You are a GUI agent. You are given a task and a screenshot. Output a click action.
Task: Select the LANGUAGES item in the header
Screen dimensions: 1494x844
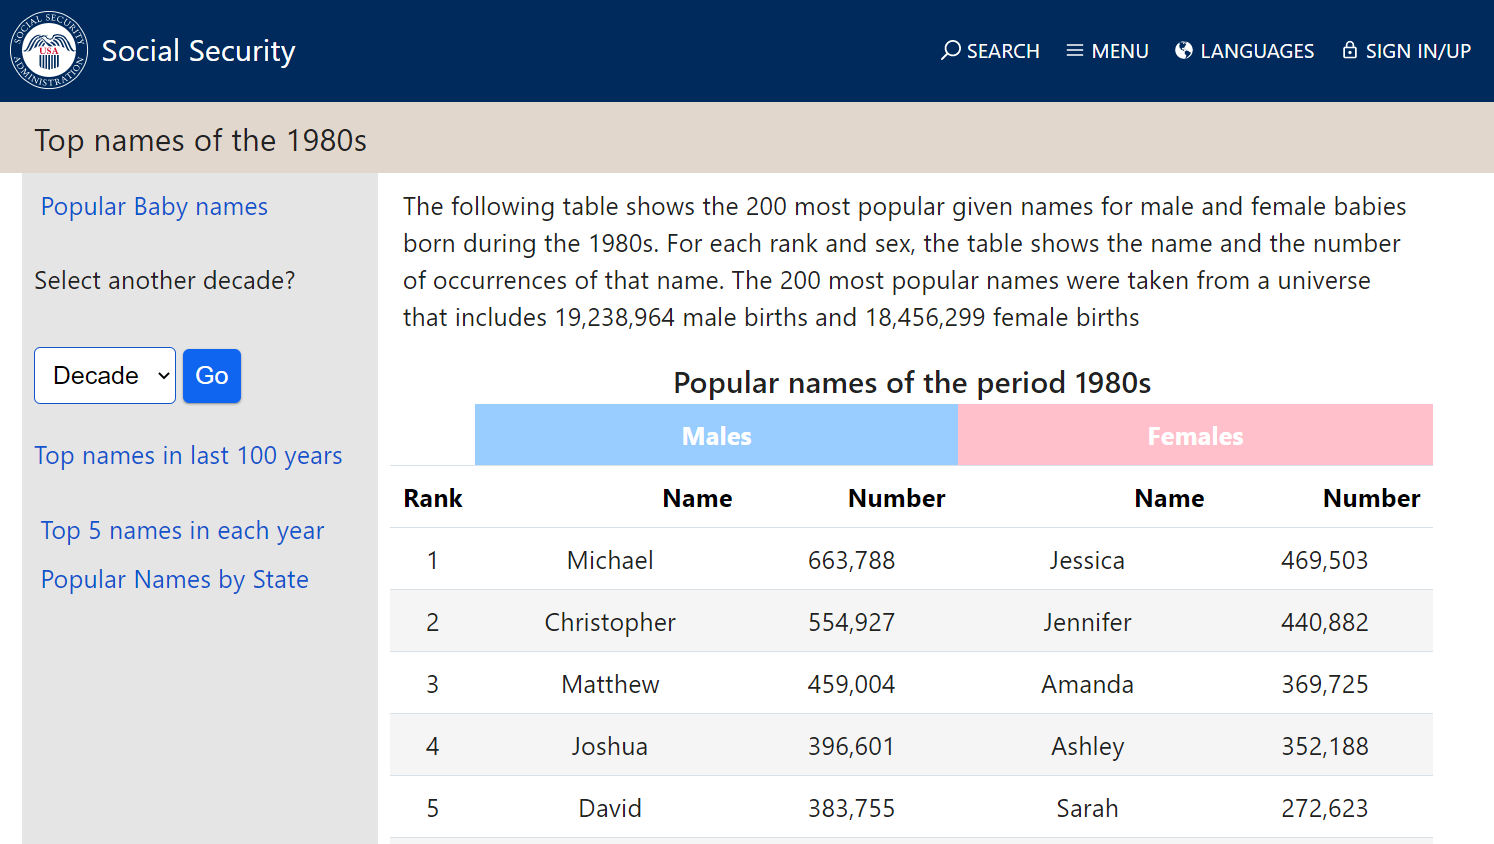1256,51
